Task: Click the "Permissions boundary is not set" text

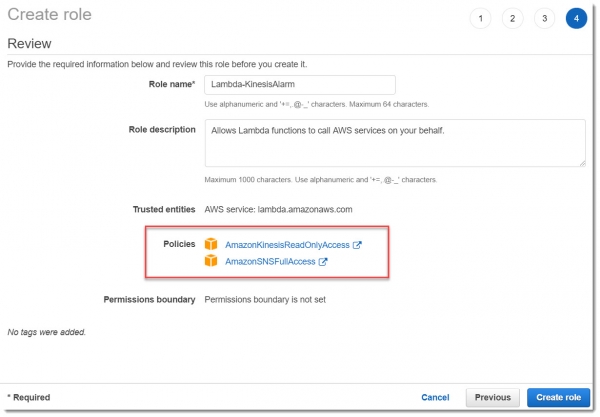Action: point(265,299)
